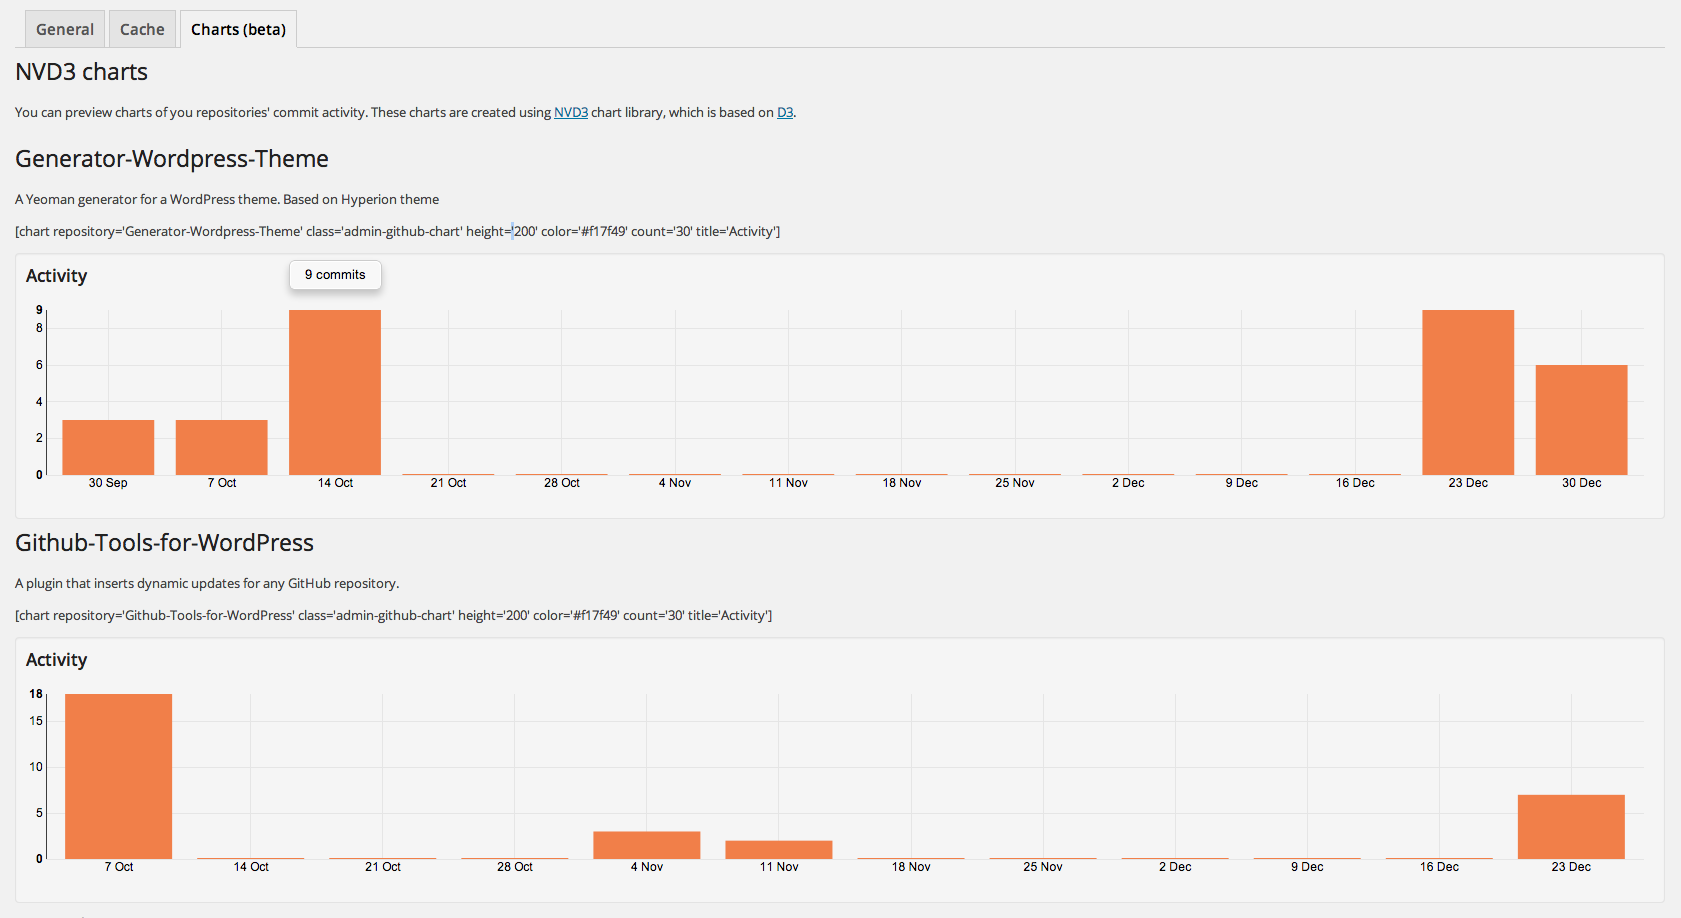Click the 4 Nov bar in the Github-Tools chart
This screenshot has width=1681, height=918.
pyautogui.click(x=647, y=845)
